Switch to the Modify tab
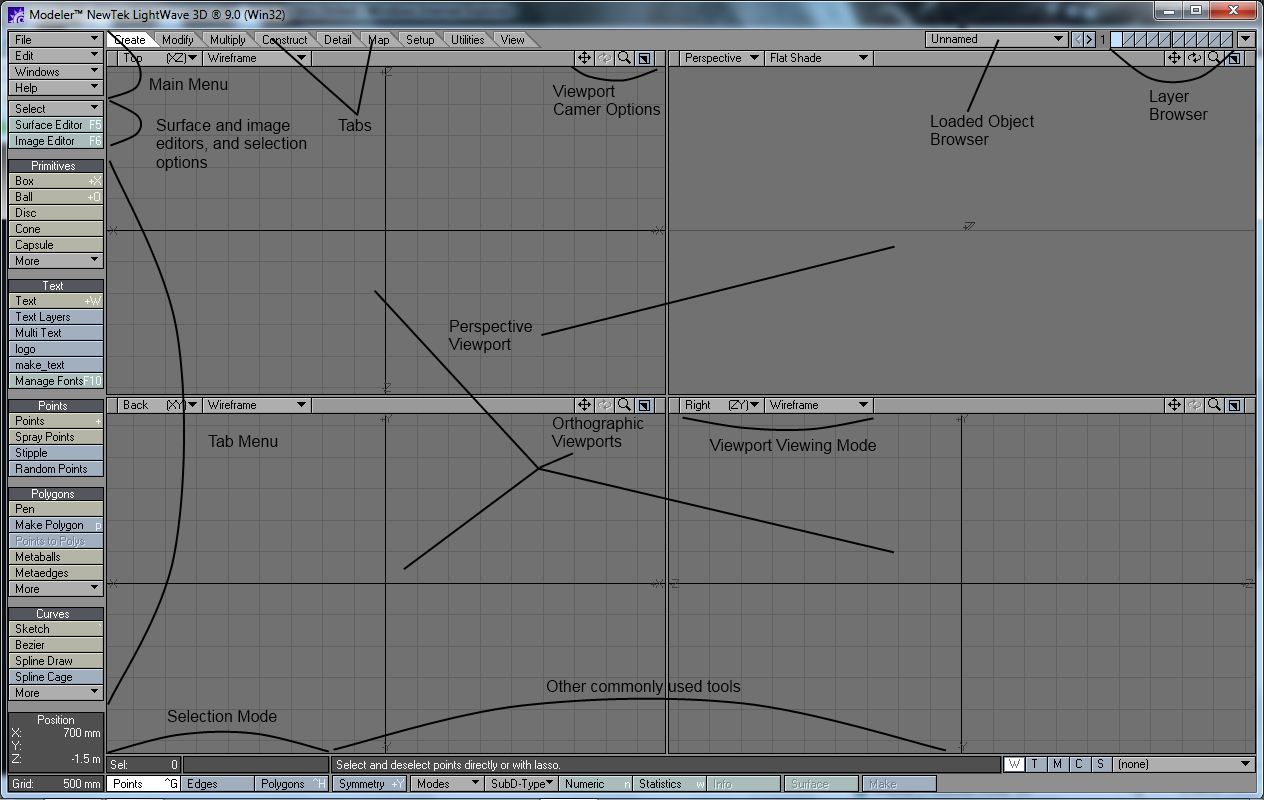 point(178,40)
